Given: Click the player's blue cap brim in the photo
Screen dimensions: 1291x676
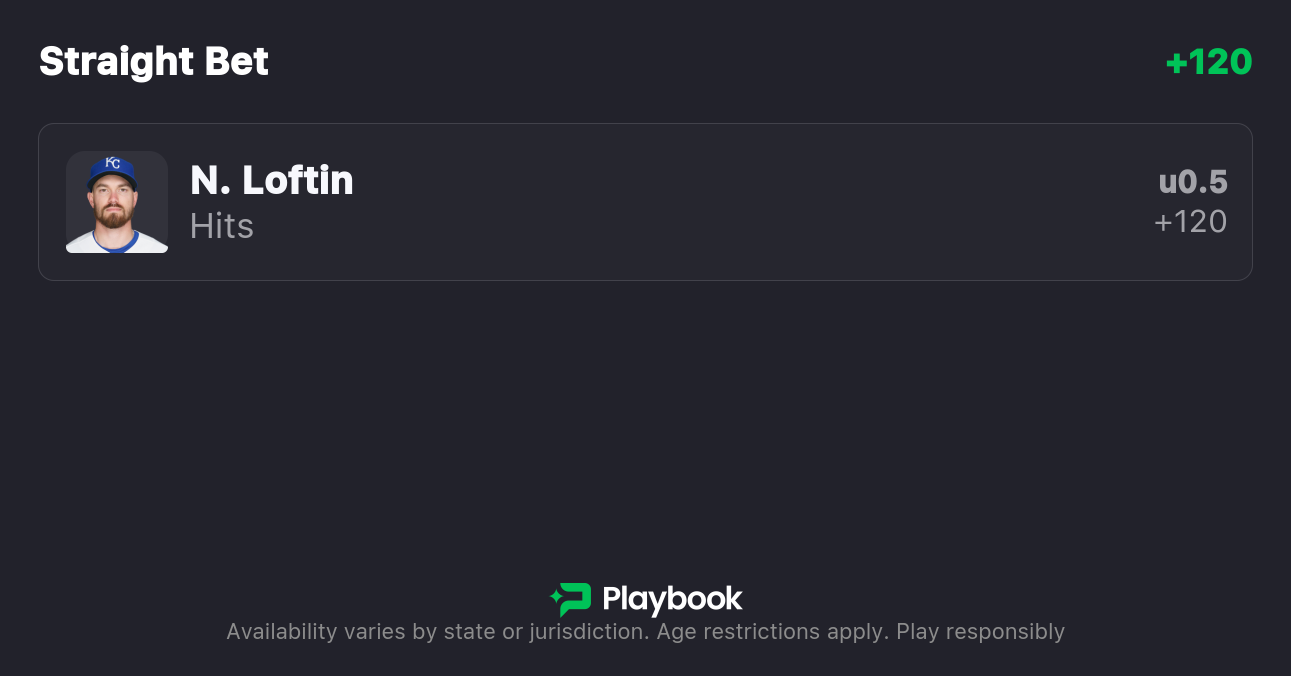Looking at the screenshot, I should click(x=112, y=179).
